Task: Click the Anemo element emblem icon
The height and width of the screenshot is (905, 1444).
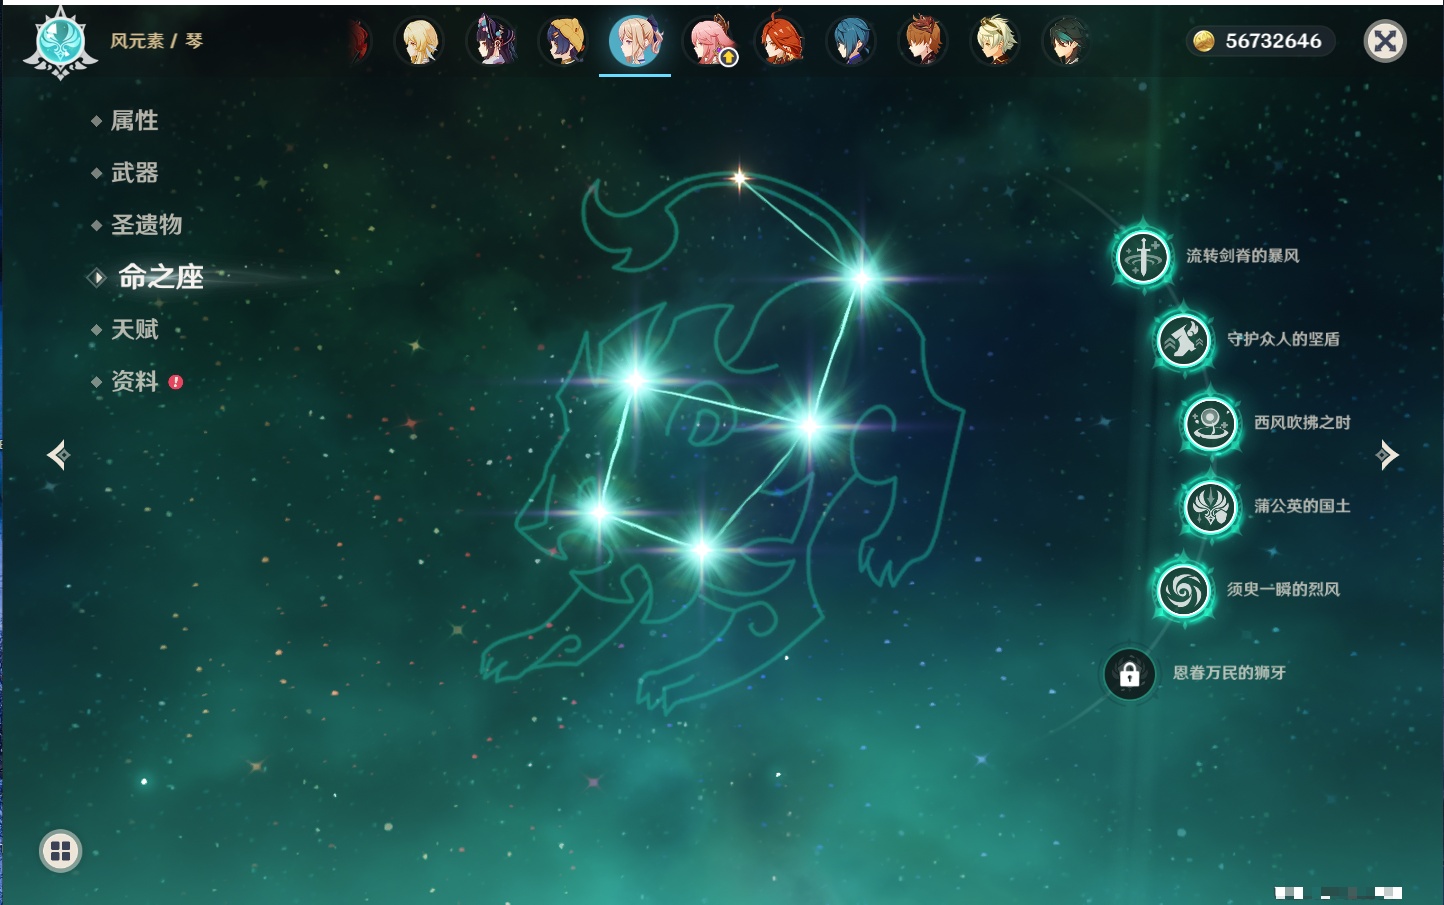Action: 61,42
